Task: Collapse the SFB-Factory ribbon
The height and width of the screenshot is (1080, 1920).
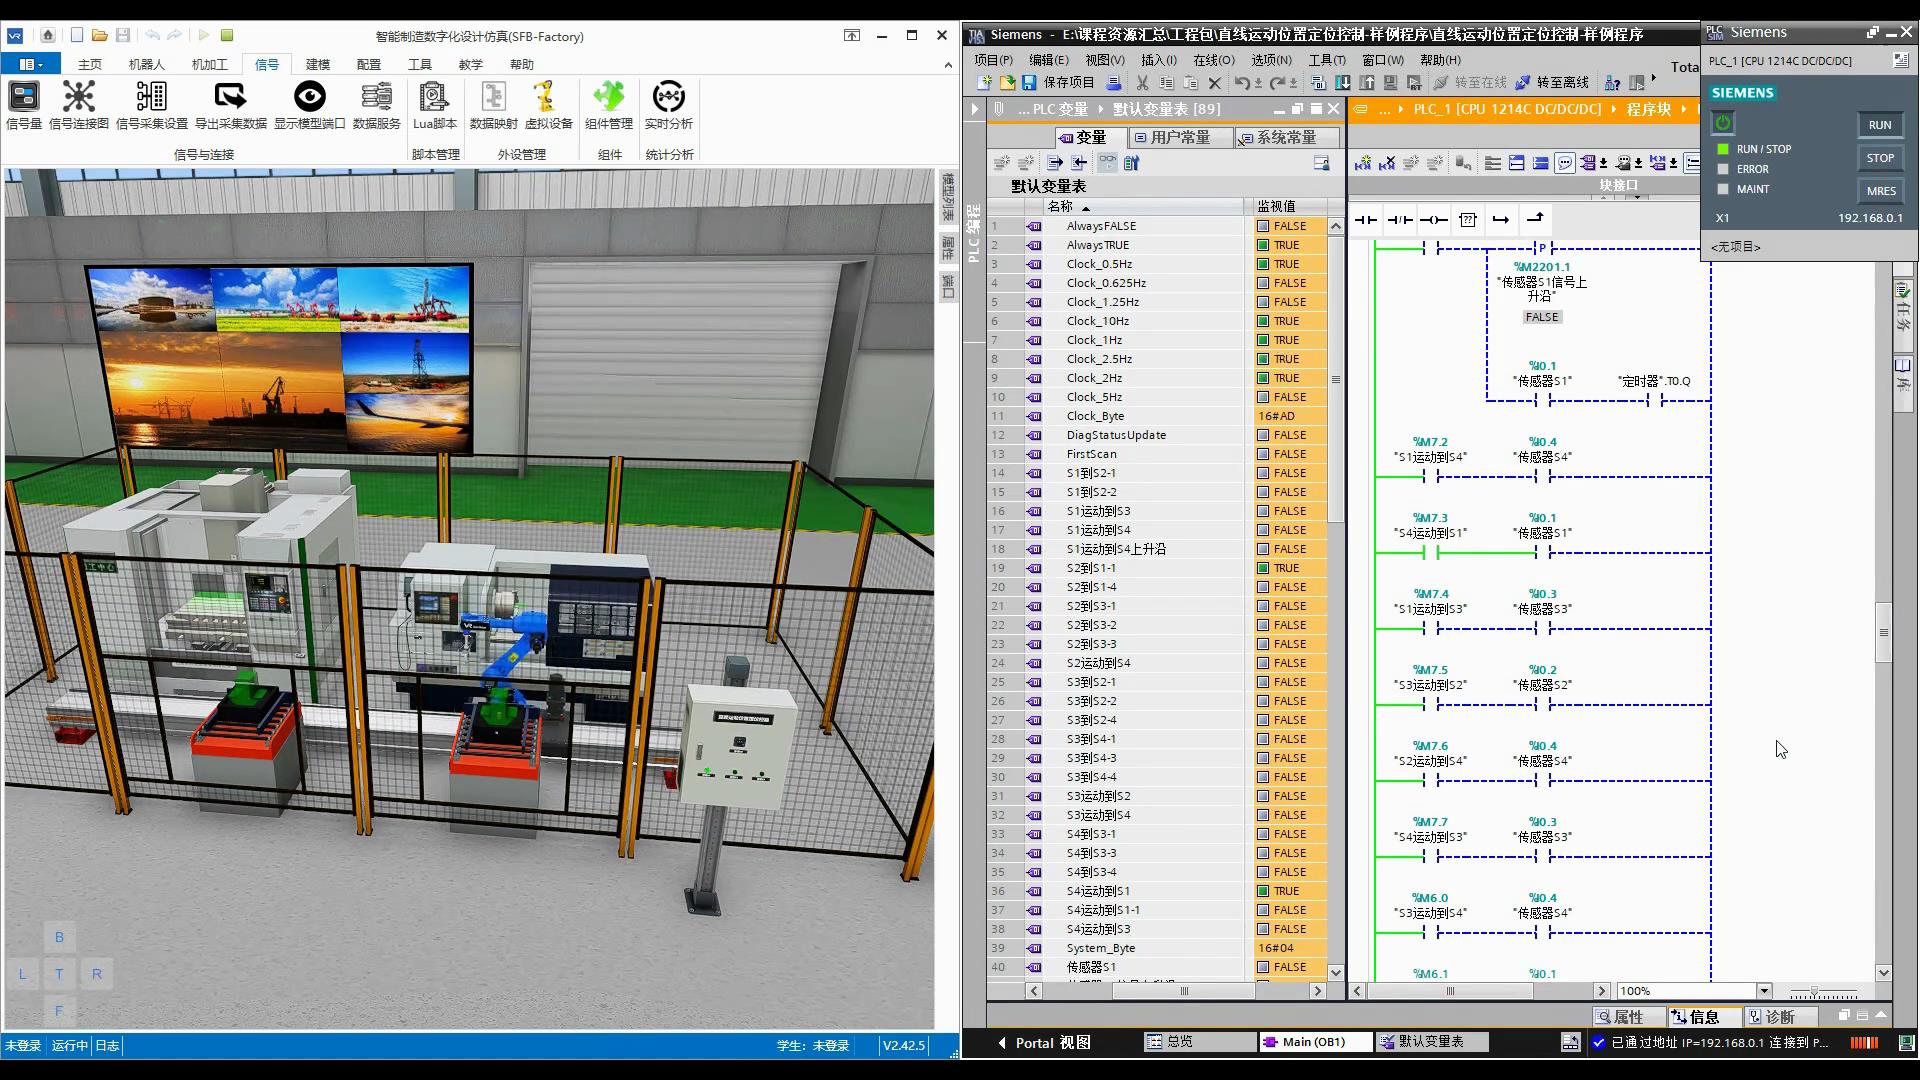Action: [947, 65]
